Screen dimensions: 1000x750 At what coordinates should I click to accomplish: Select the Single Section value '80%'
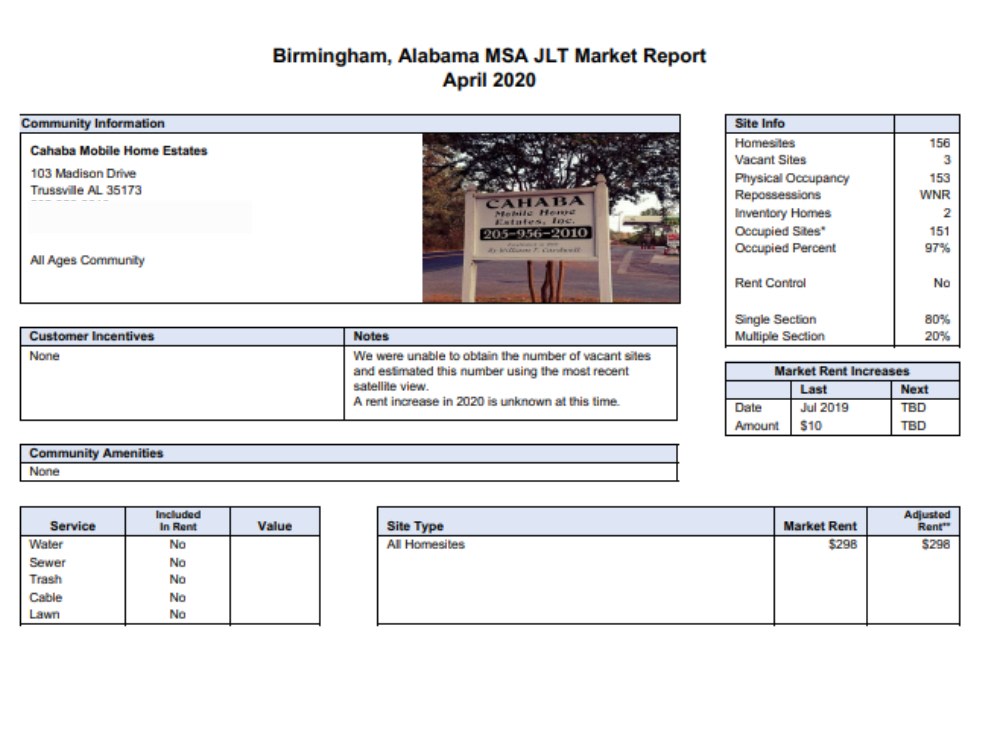938,319
